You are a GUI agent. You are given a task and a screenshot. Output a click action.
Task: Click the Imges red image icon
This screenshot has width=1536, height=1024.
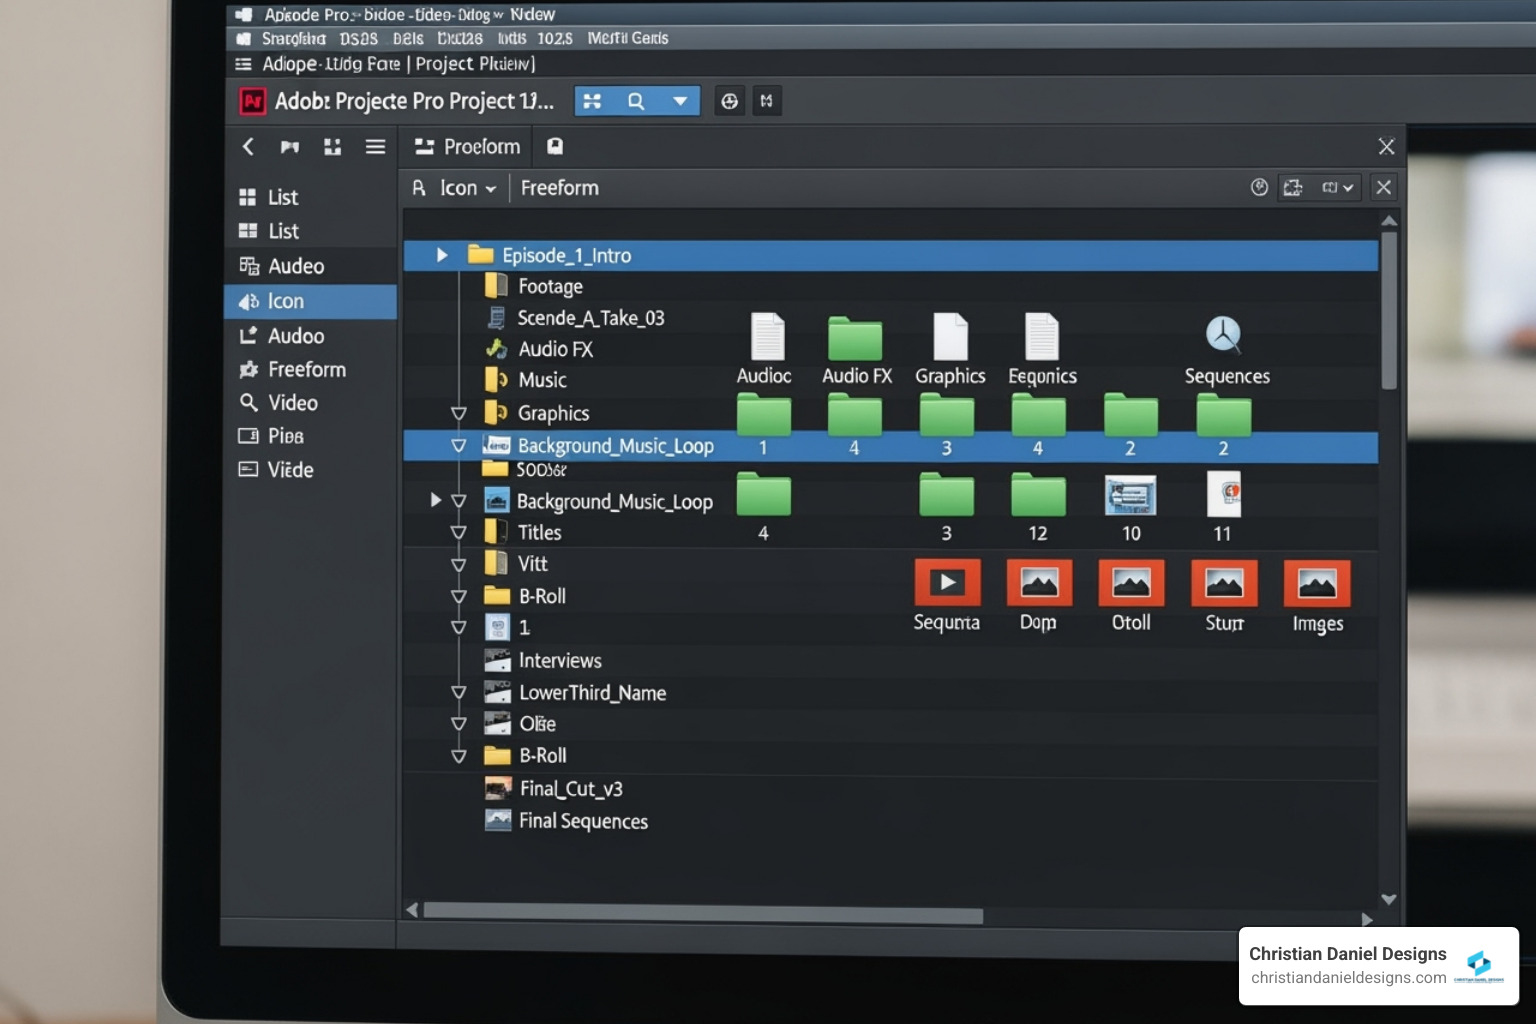click(x=1316, y=584)
